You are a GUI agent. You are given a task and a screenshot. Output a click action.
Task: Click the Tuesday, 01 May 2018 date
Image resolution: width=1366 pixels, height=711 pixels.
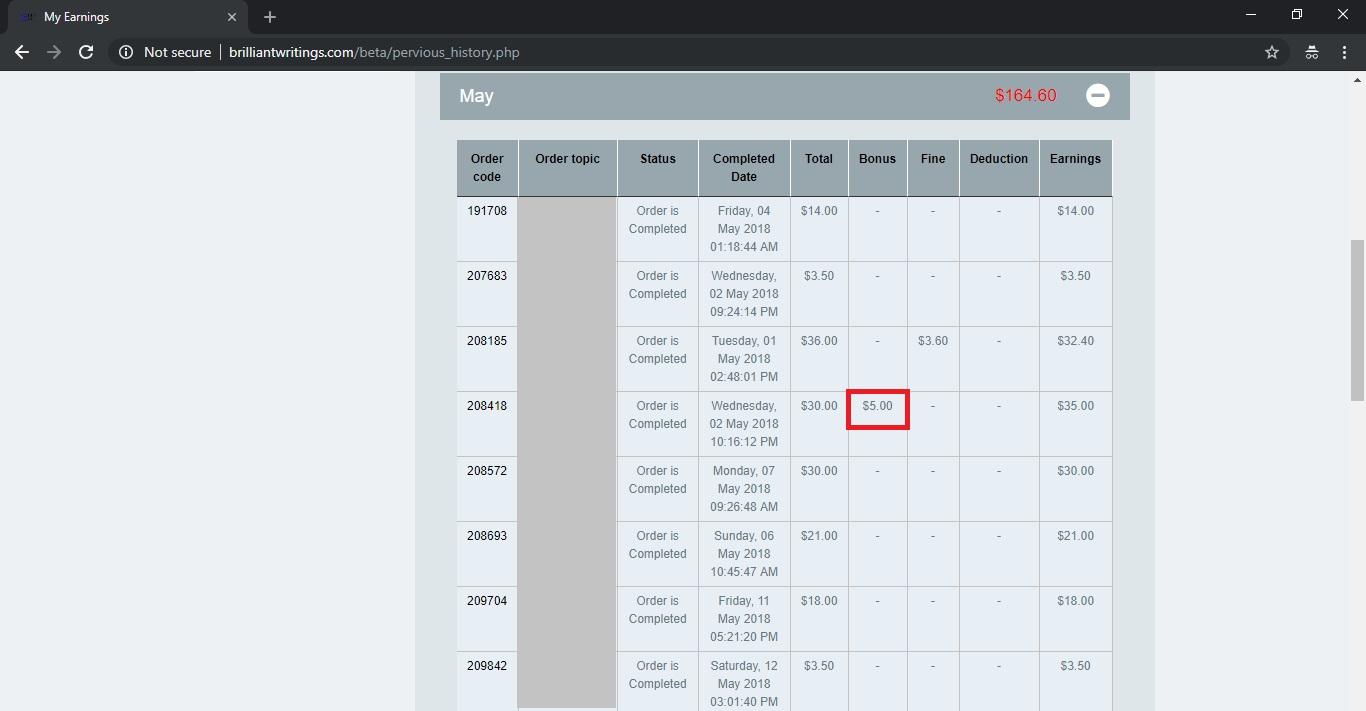(744, 359)
